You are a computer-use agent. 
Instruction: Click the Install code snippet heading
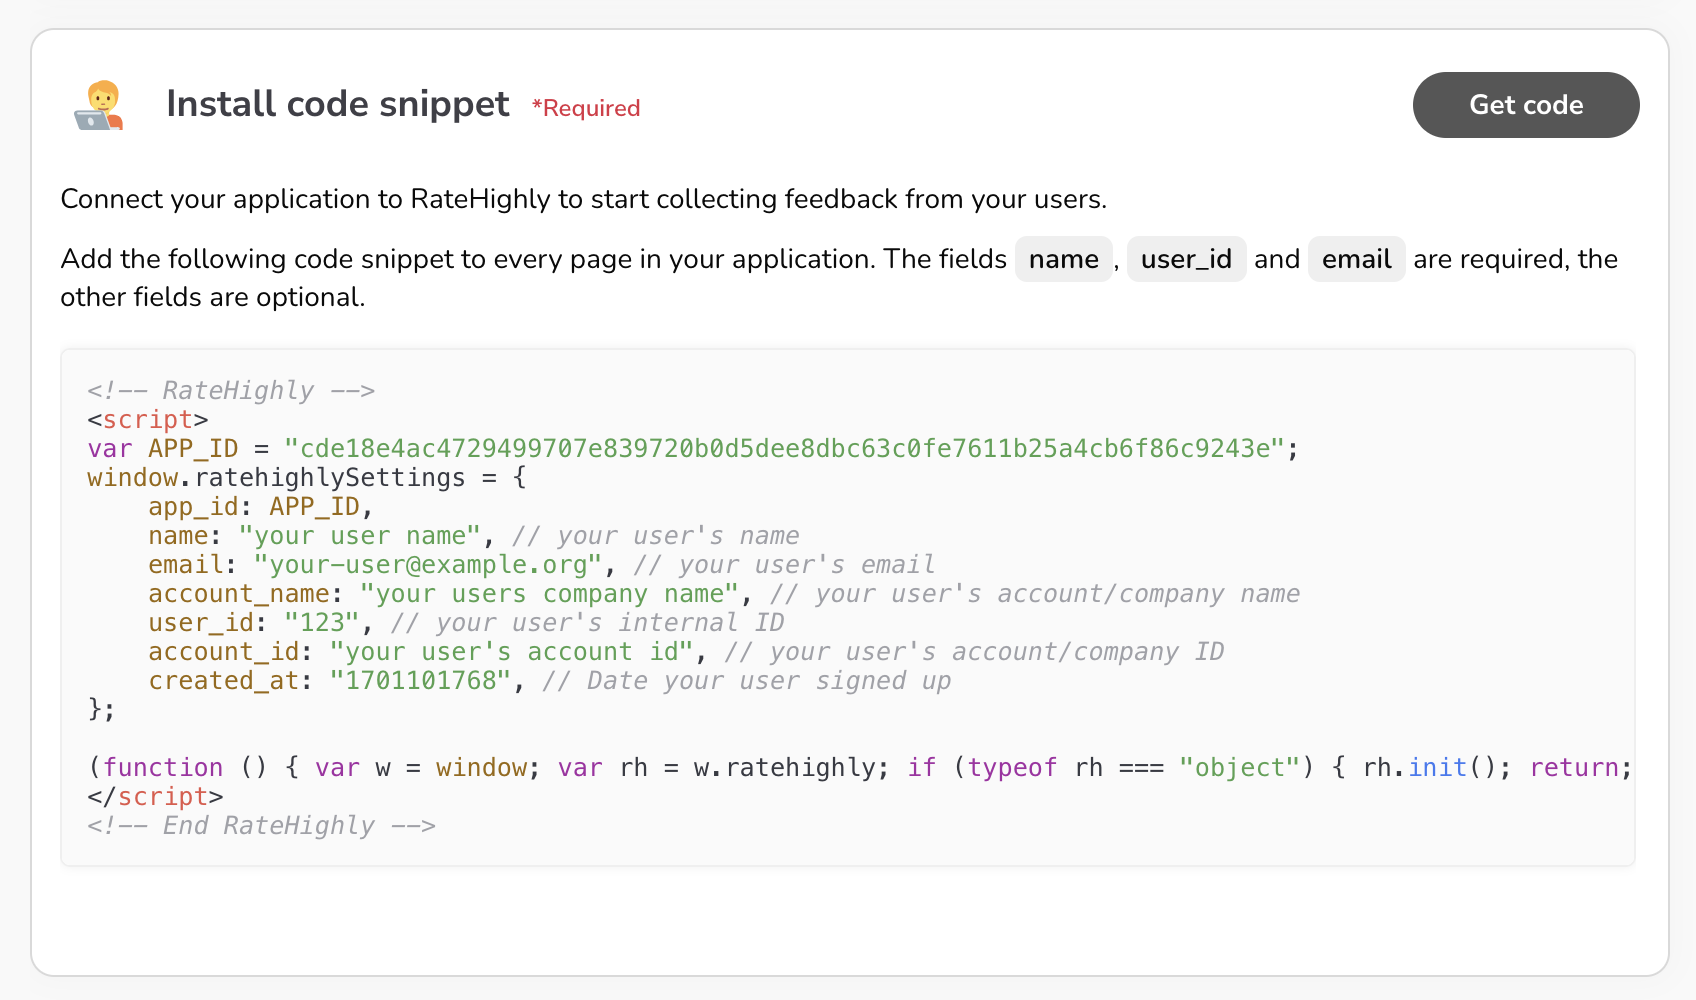337,104
